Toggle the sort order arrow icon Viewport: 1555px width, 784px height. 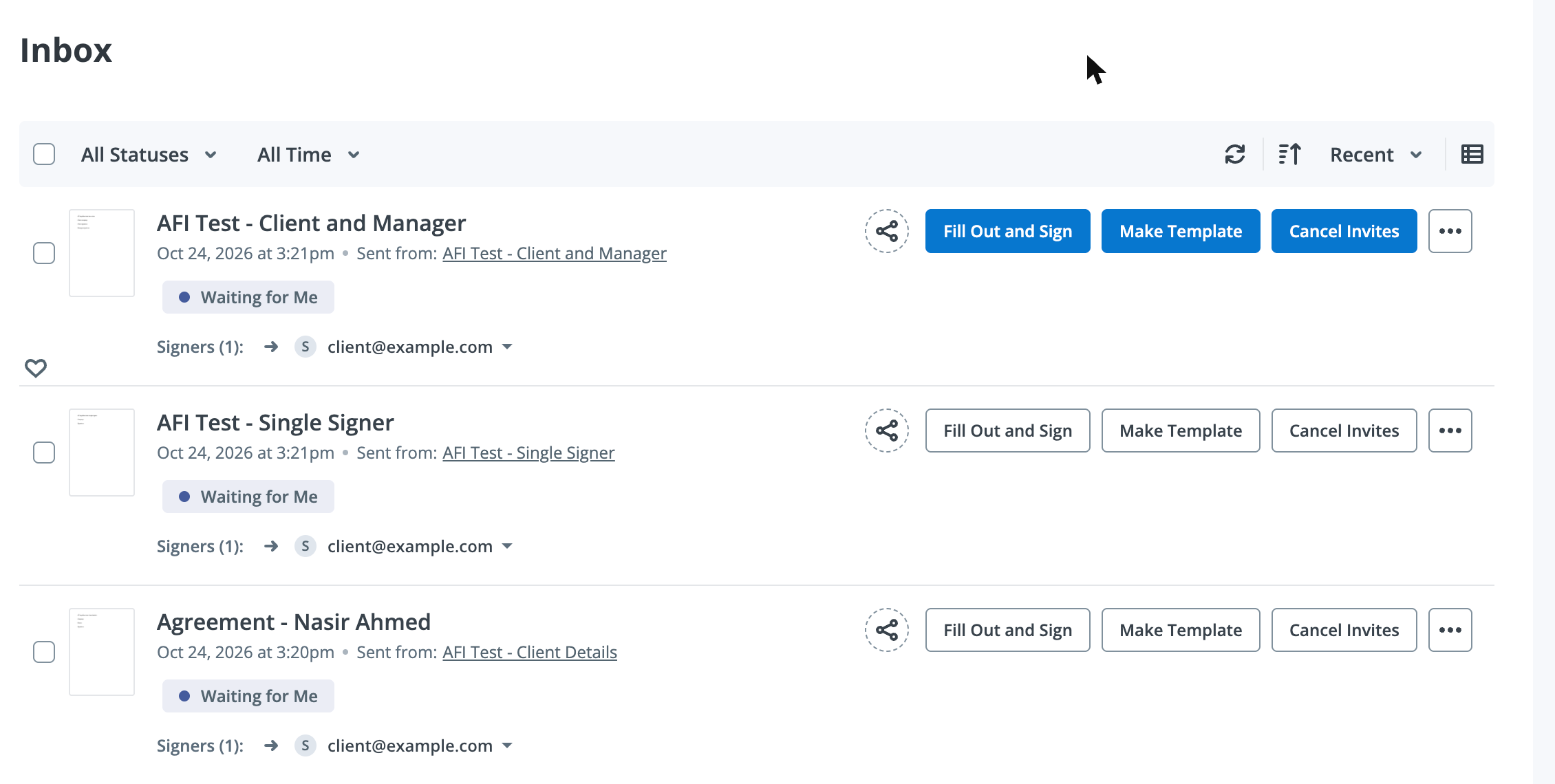pyautogui.click(x=1290, y=154)
